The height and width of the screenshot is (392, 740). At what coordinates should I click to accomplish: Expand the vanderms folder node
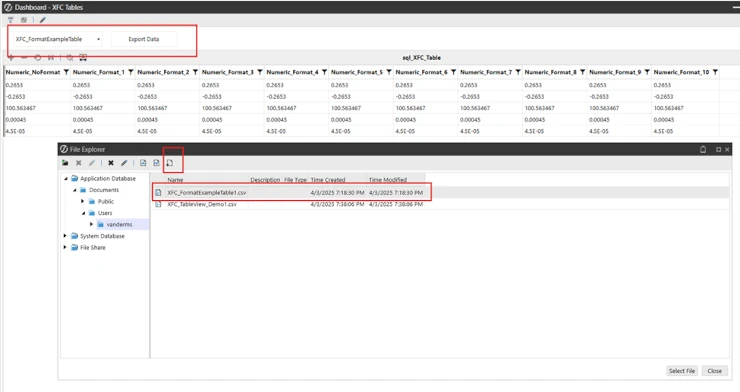pyautogui.click(x=92, y=225)
